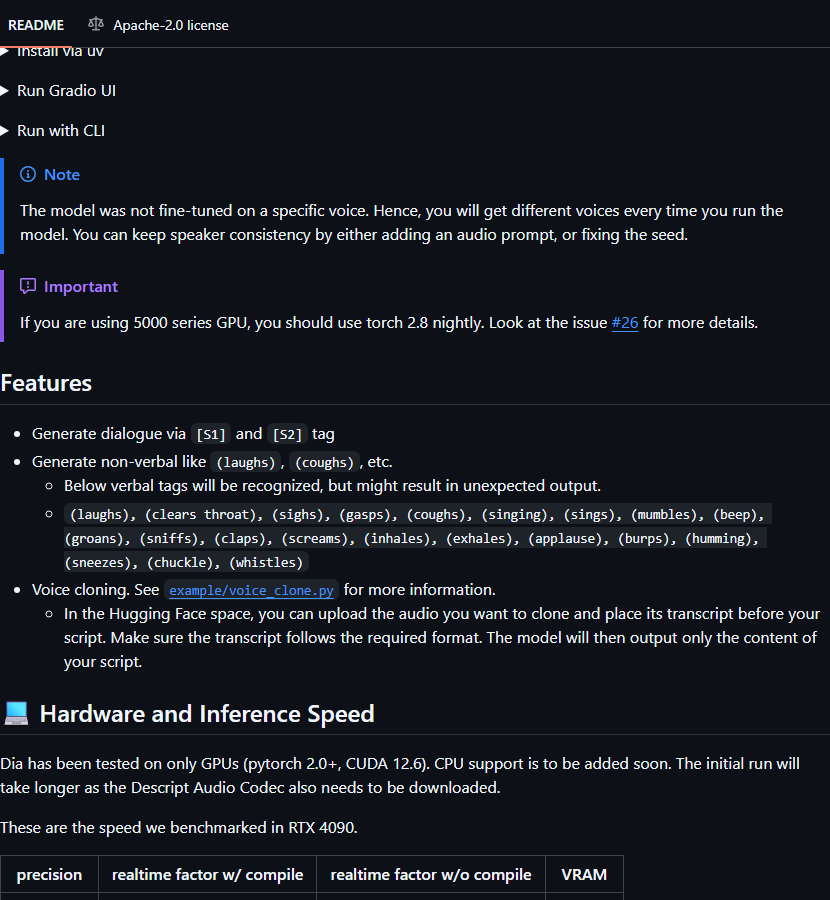Click the Features section heading
The height and width of the screenshot is (900, 830).
pyautogui.click(x=46, y=383)
